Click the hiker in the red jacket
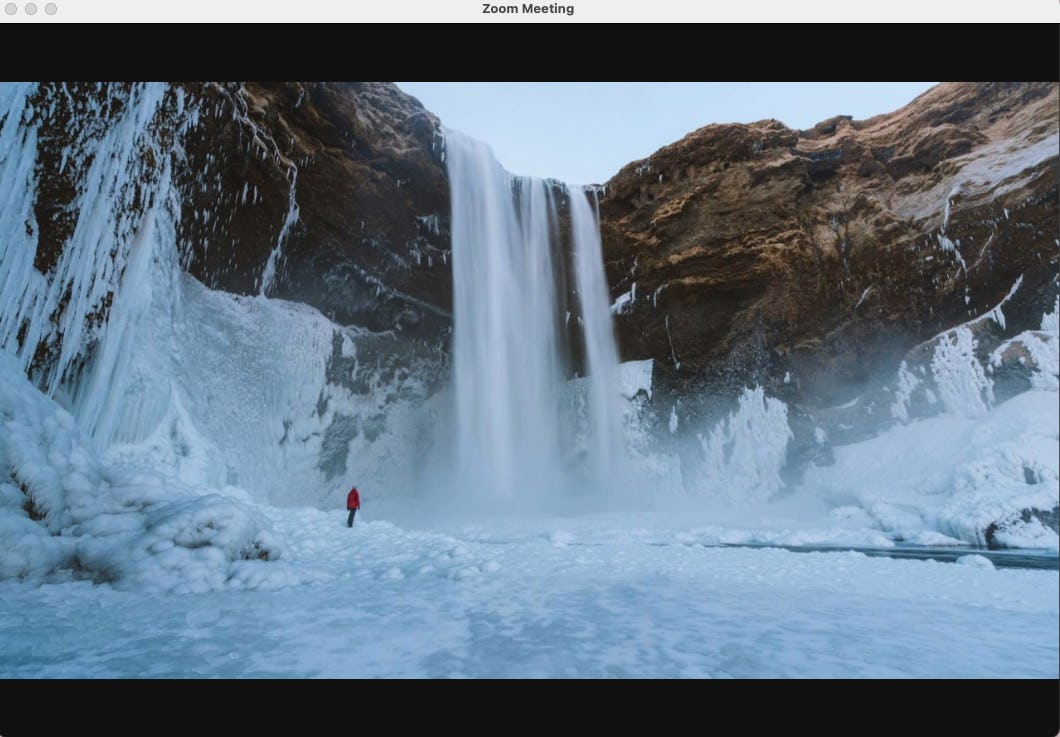 point(352,502)
